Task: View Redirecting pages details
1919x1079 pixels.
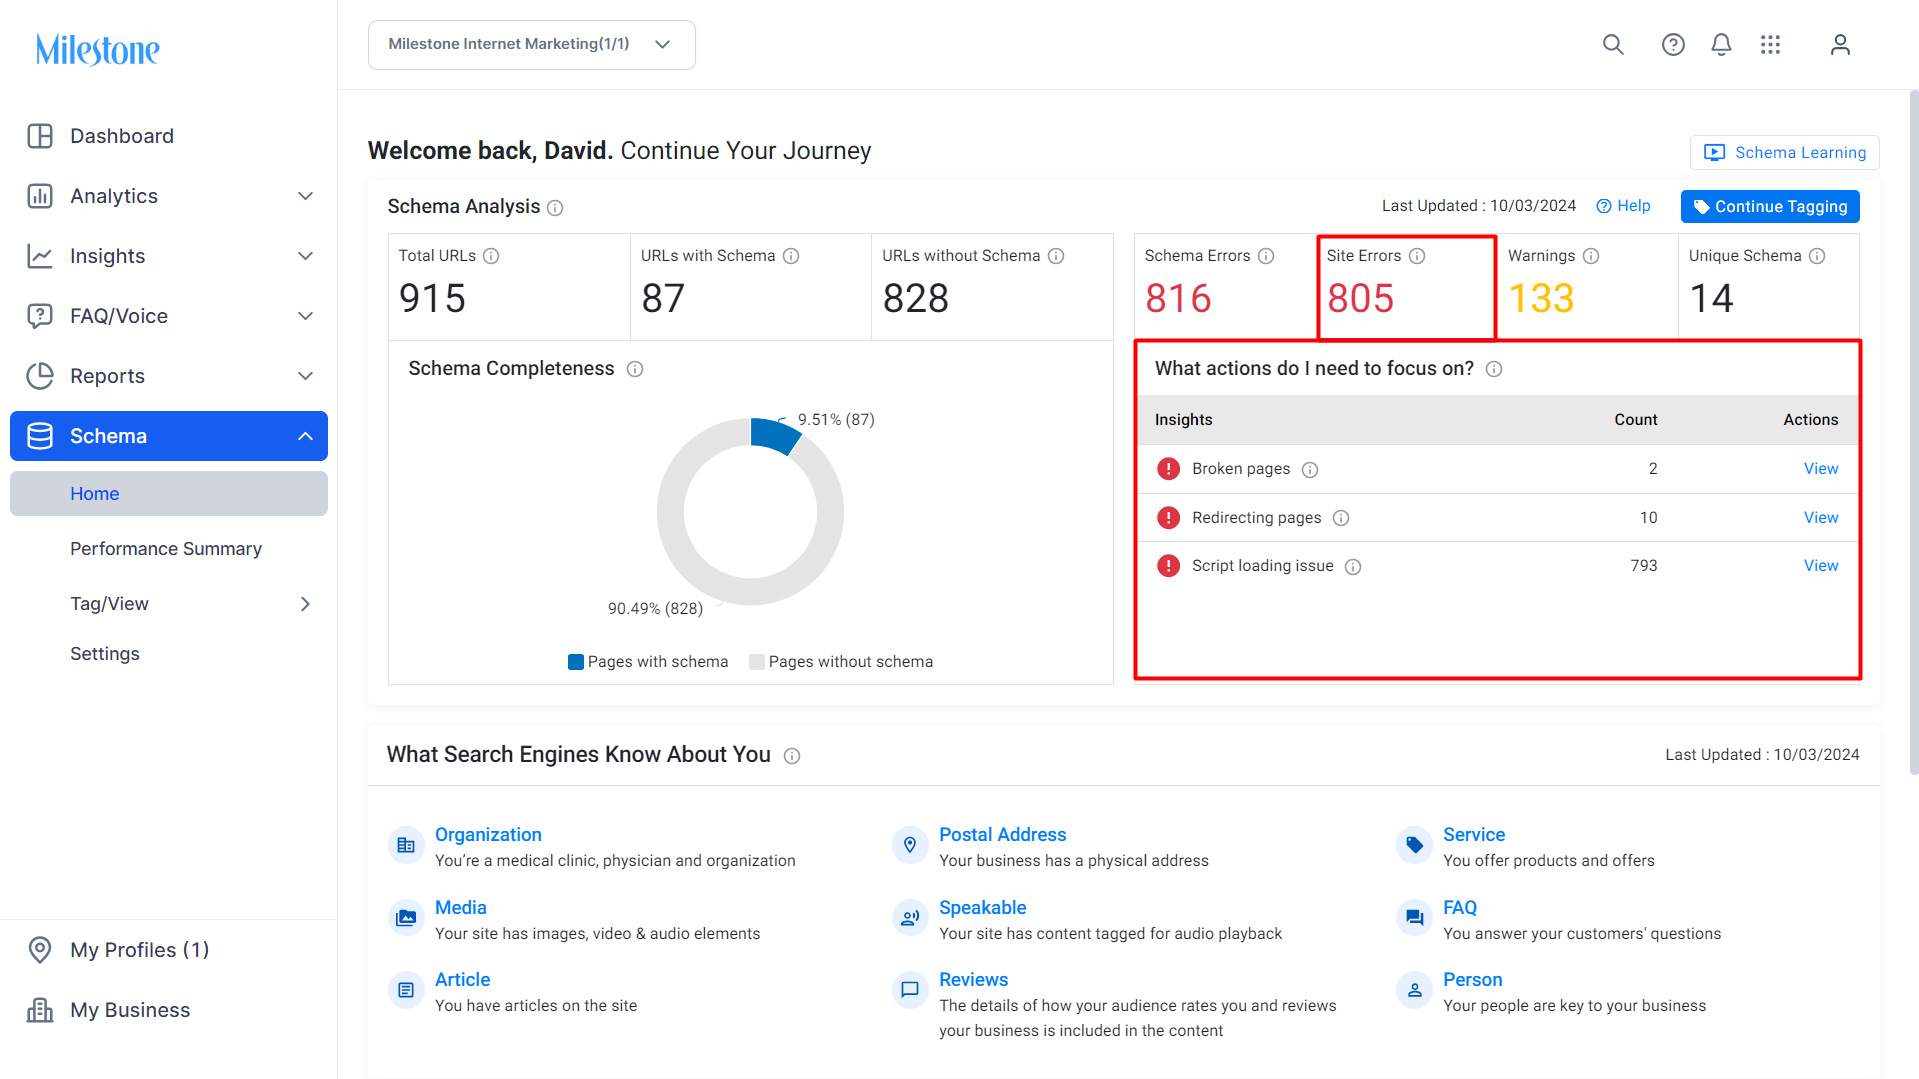Action: [1821, 518]
